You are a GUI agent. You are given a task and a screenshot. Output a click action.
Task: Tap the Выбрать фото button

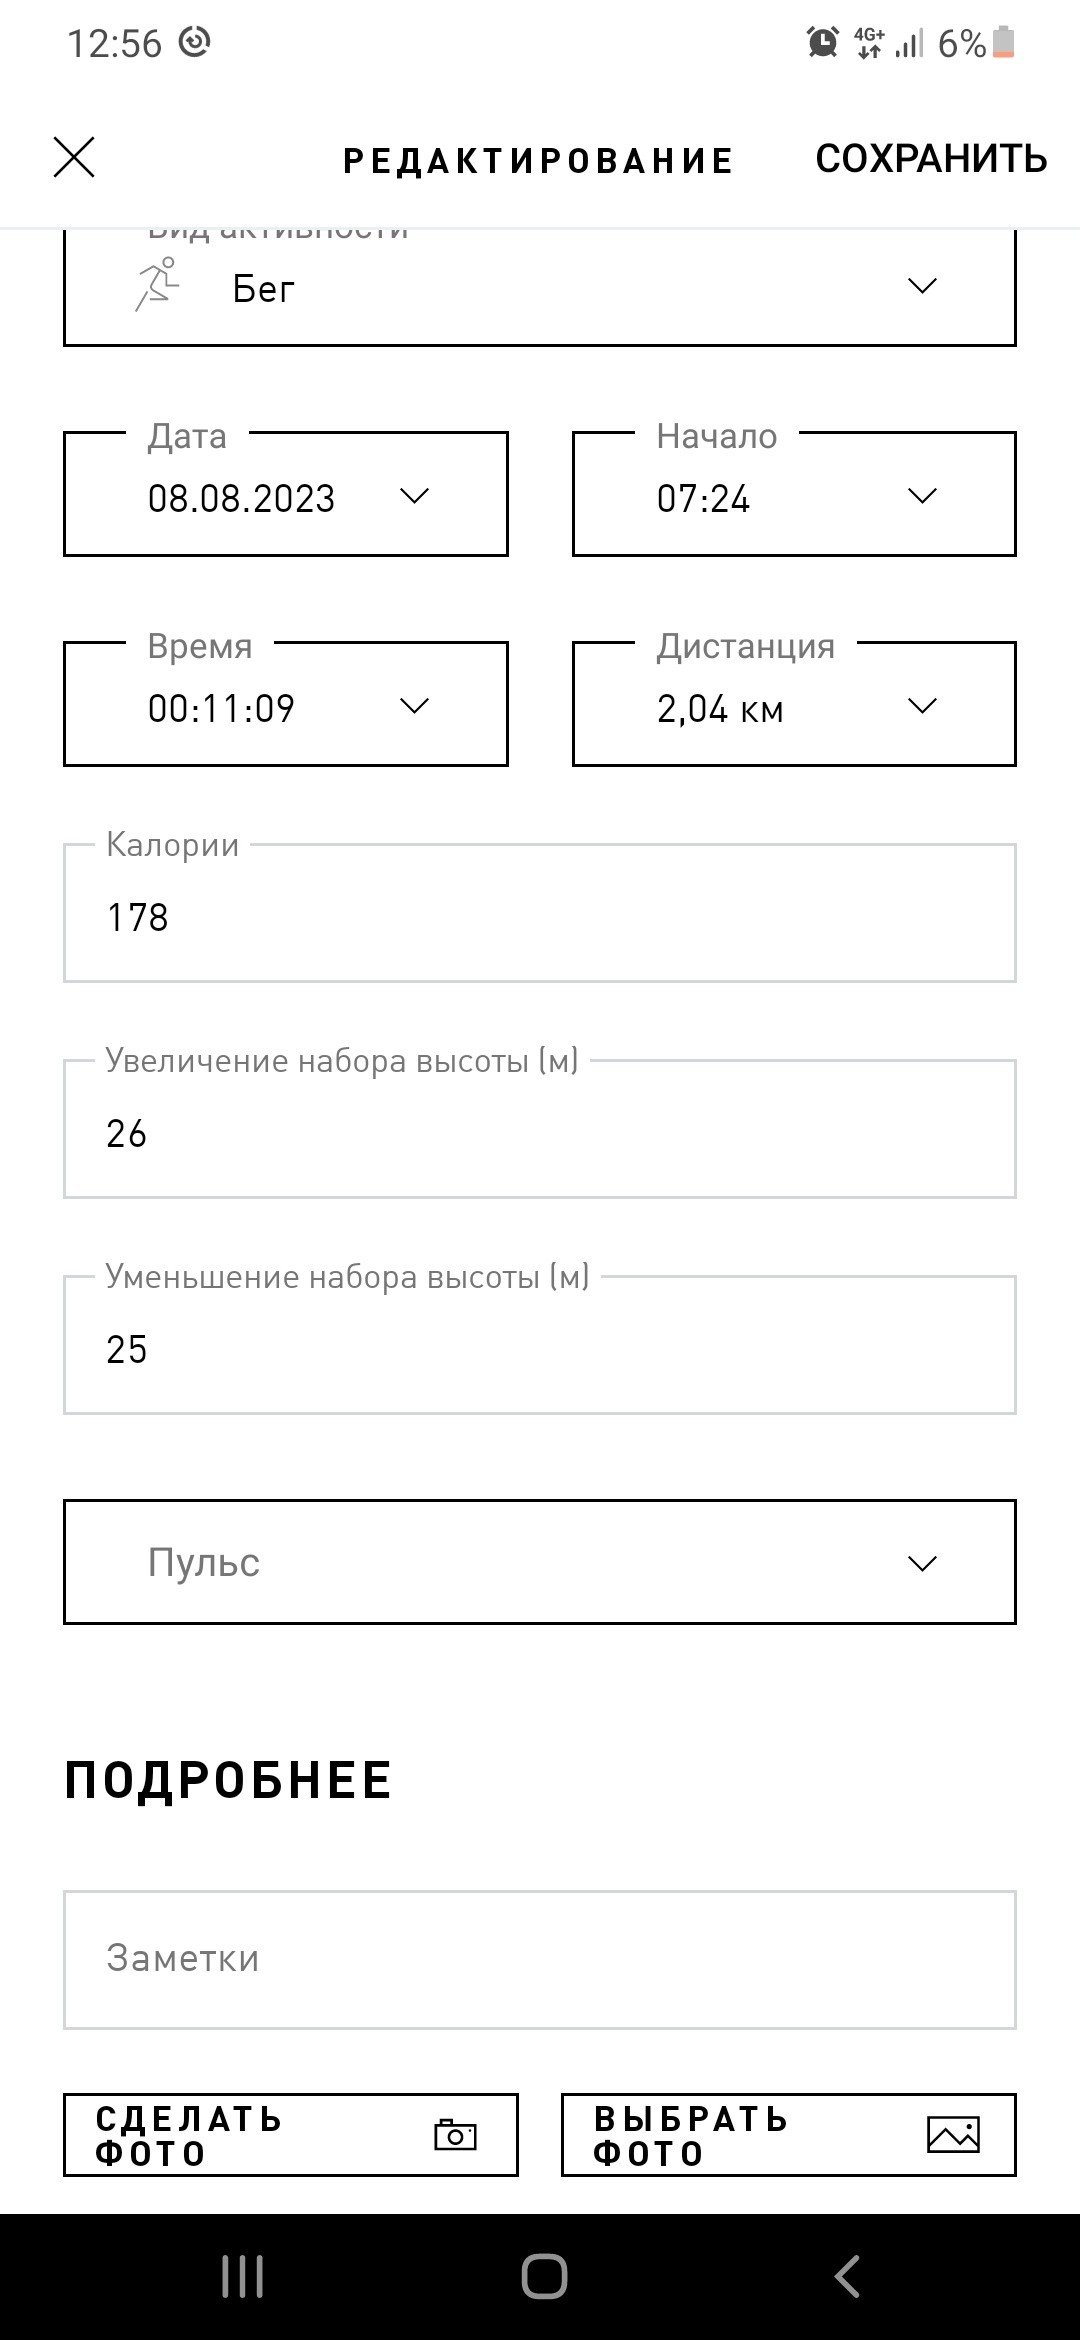coord(789,2135)
